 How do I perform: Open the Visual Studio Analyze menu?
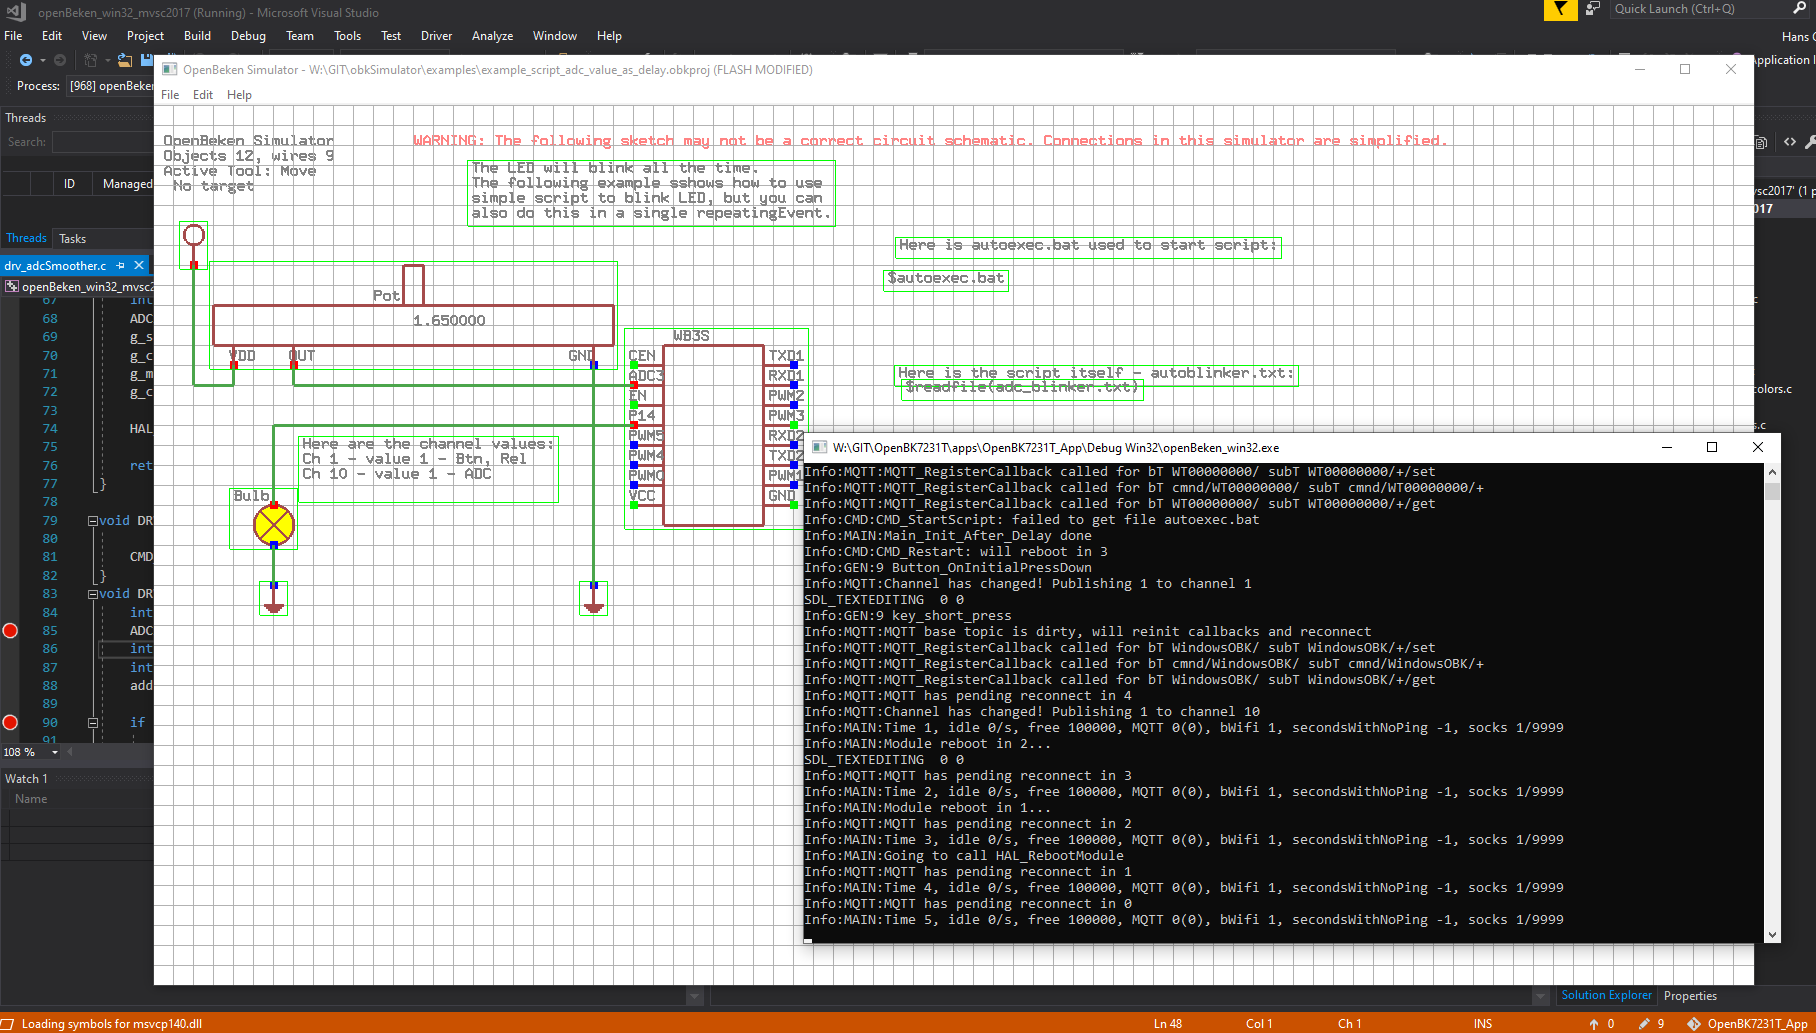492,36
